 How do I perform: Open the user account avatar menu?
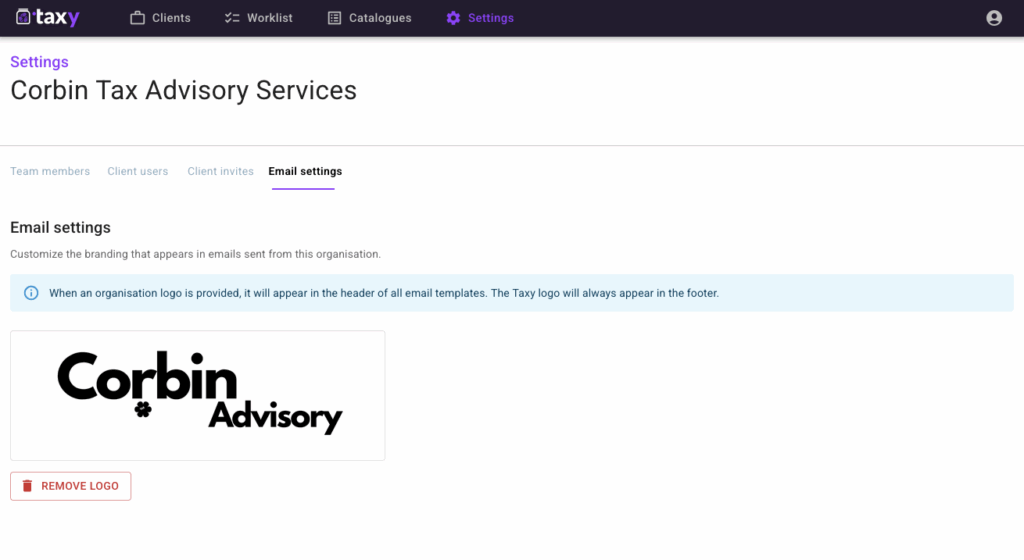point(993,18)
